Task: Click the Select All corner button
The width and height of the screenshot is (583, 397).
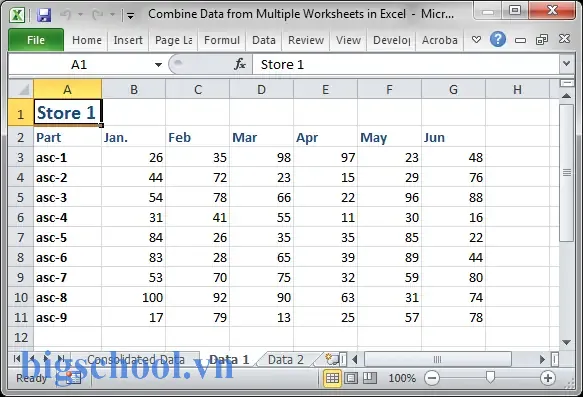Action: tap(21, 89)
